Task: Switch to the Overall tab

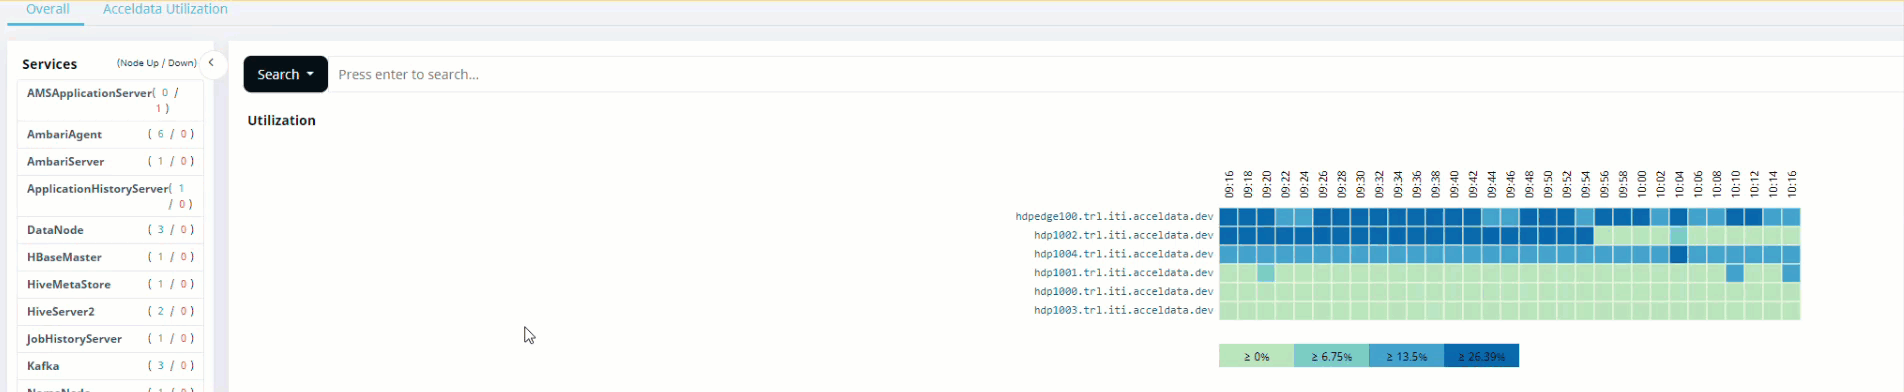Action: coord(47,9)
